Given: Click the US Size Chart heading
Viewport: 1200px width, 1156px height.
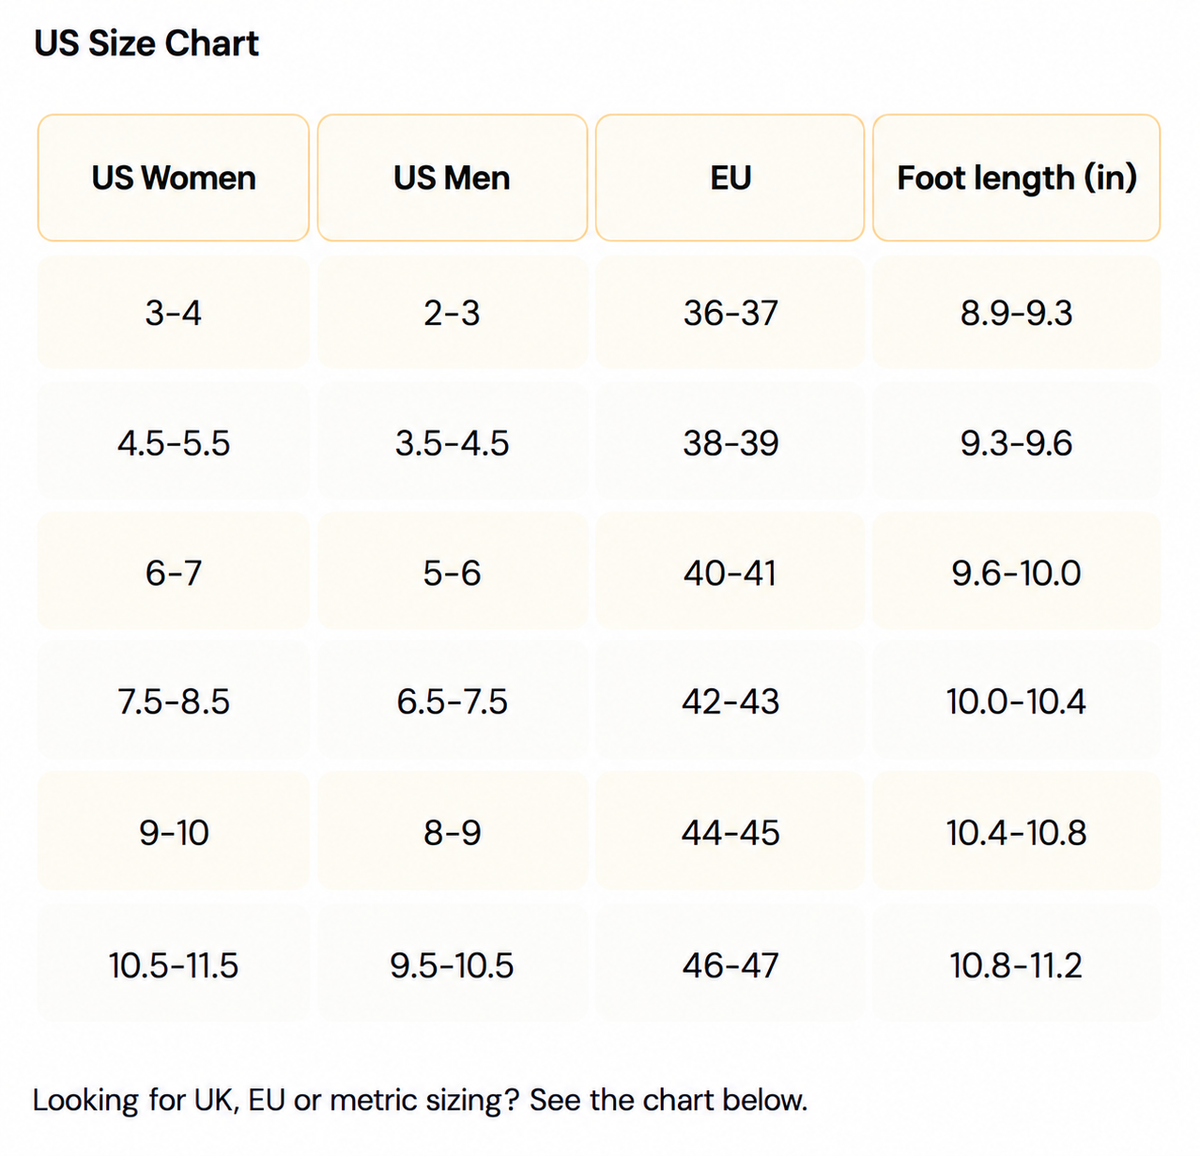Looking at the screenshot, I should pyautogui.click(x=146, y=44).
